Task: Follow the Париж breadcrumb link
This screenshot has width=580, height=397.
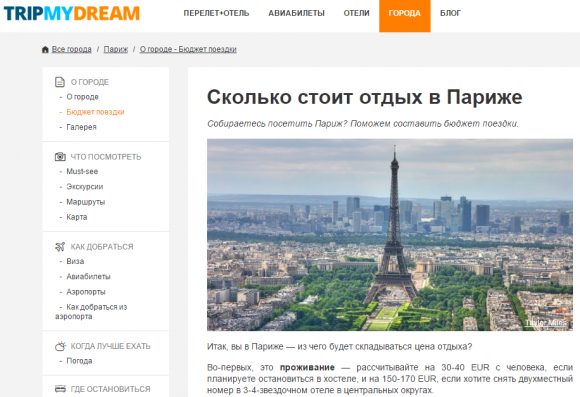Action: coord(116,49)
